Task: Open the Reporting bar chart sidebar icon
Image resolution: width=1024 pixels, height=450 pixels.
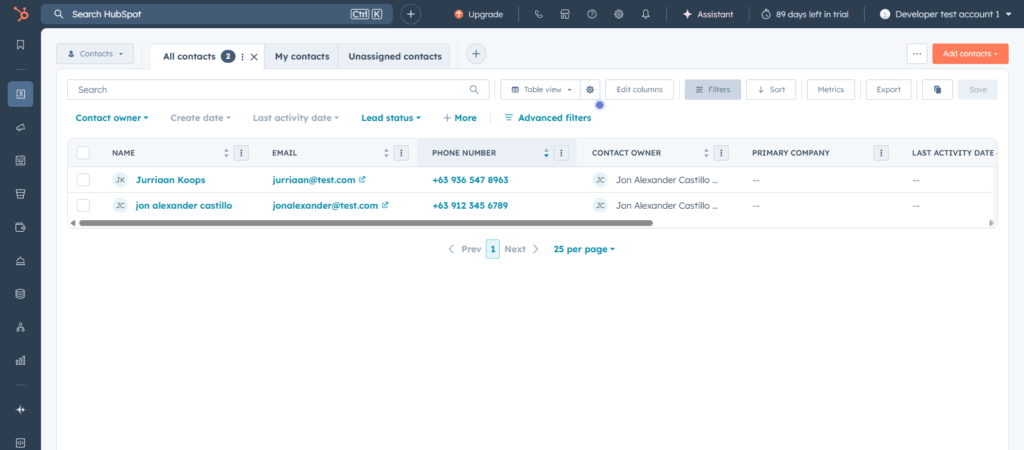Action: (x=20, y=361)
